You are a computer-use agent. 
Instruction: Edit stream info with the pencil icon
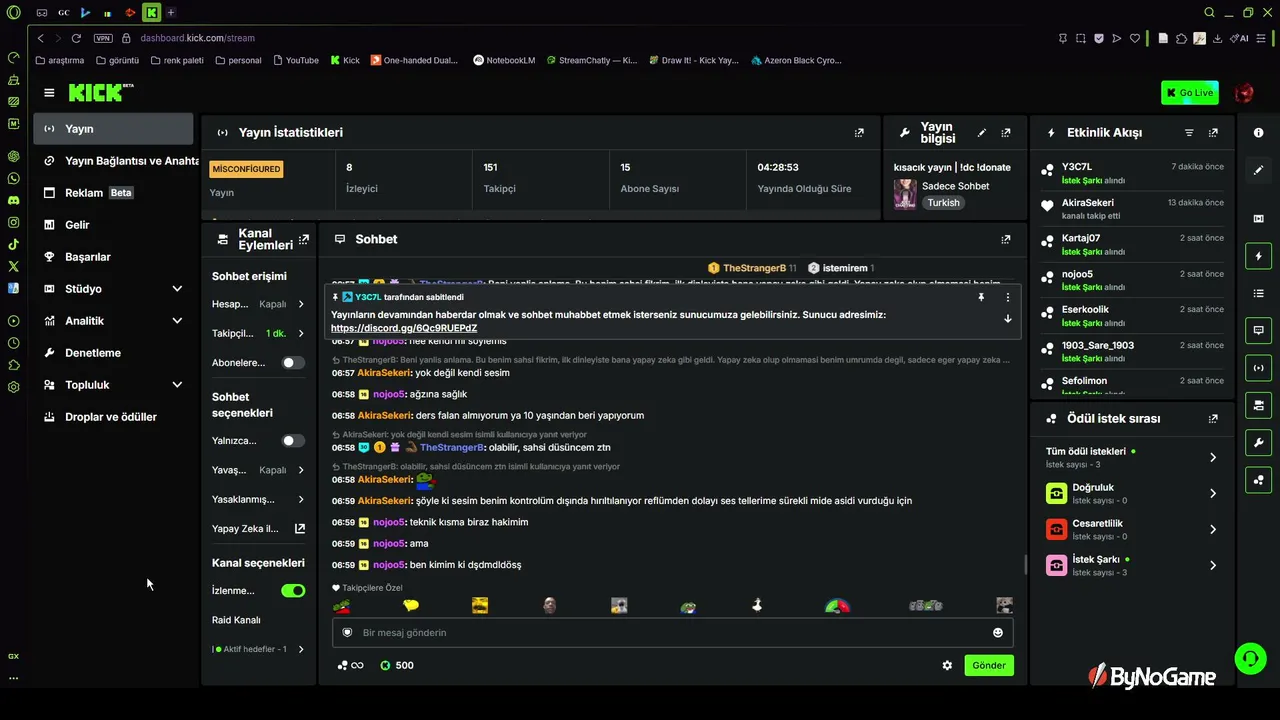982,132
